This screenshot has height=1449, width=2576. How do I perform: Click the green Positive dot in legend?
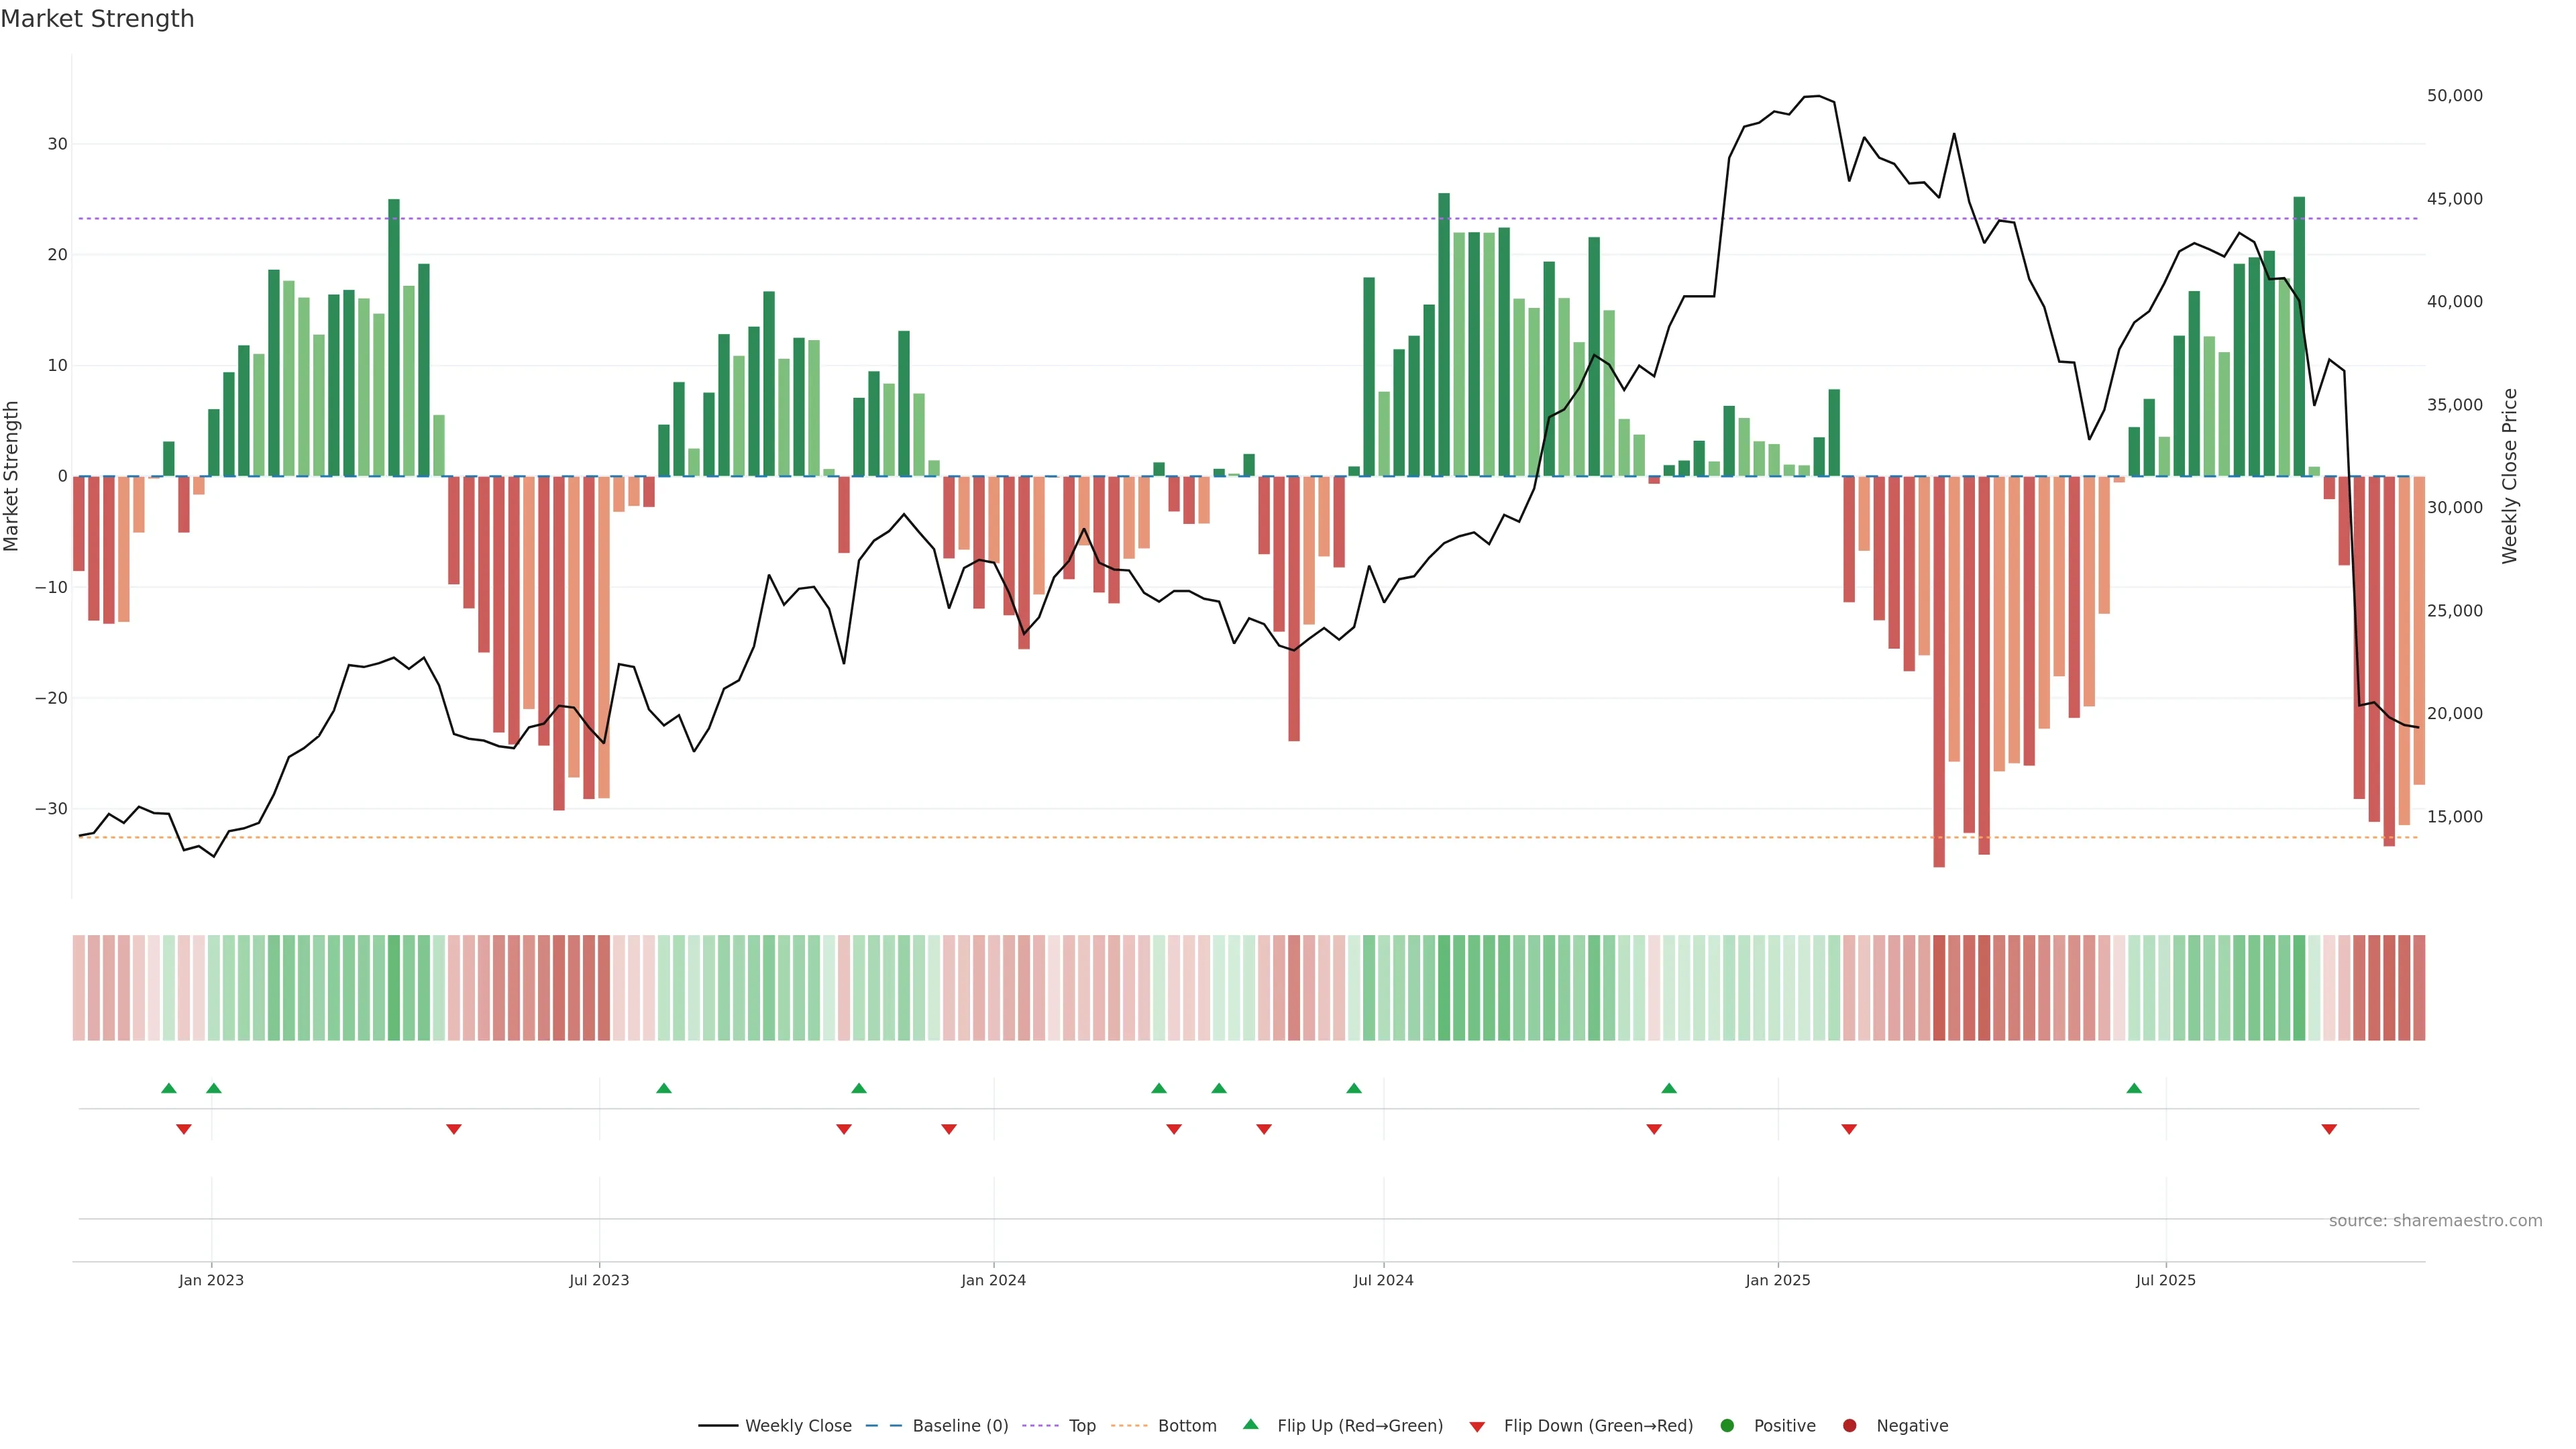[x=1727, y=1426]
